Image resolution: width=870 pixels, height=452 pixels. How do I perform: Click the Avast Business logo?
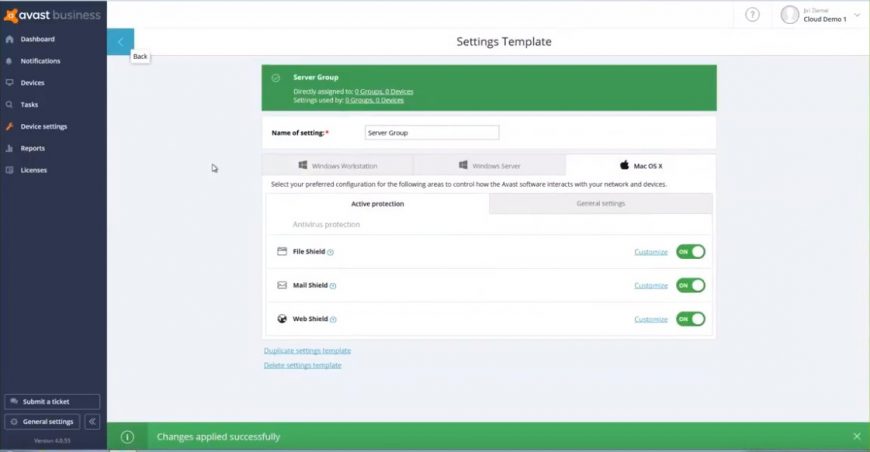tap(52, 16)
